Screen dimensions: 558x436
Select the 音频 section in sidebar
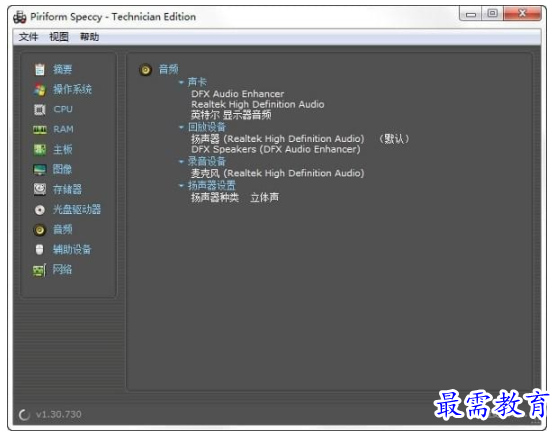pyautogui.click(x=63, y=230)
